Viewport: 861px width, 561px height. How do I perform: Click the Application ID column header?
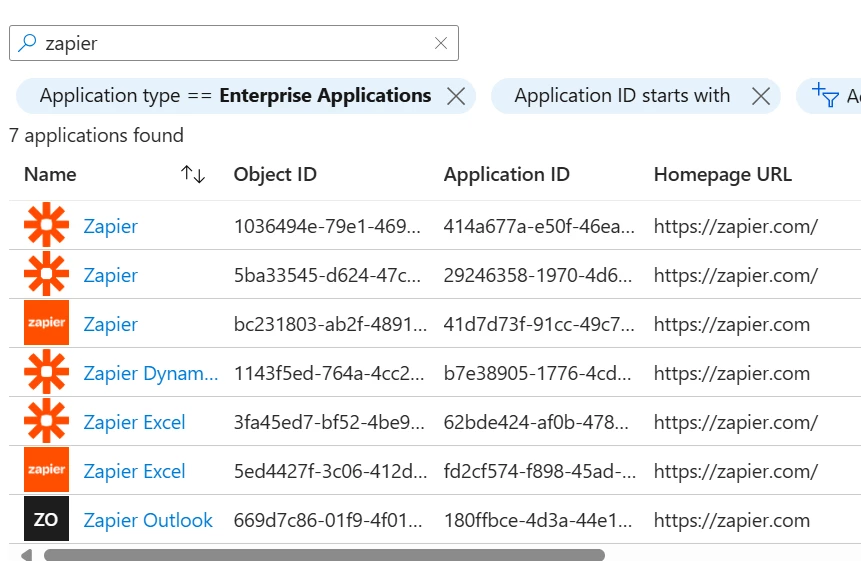tap(506, 175)
